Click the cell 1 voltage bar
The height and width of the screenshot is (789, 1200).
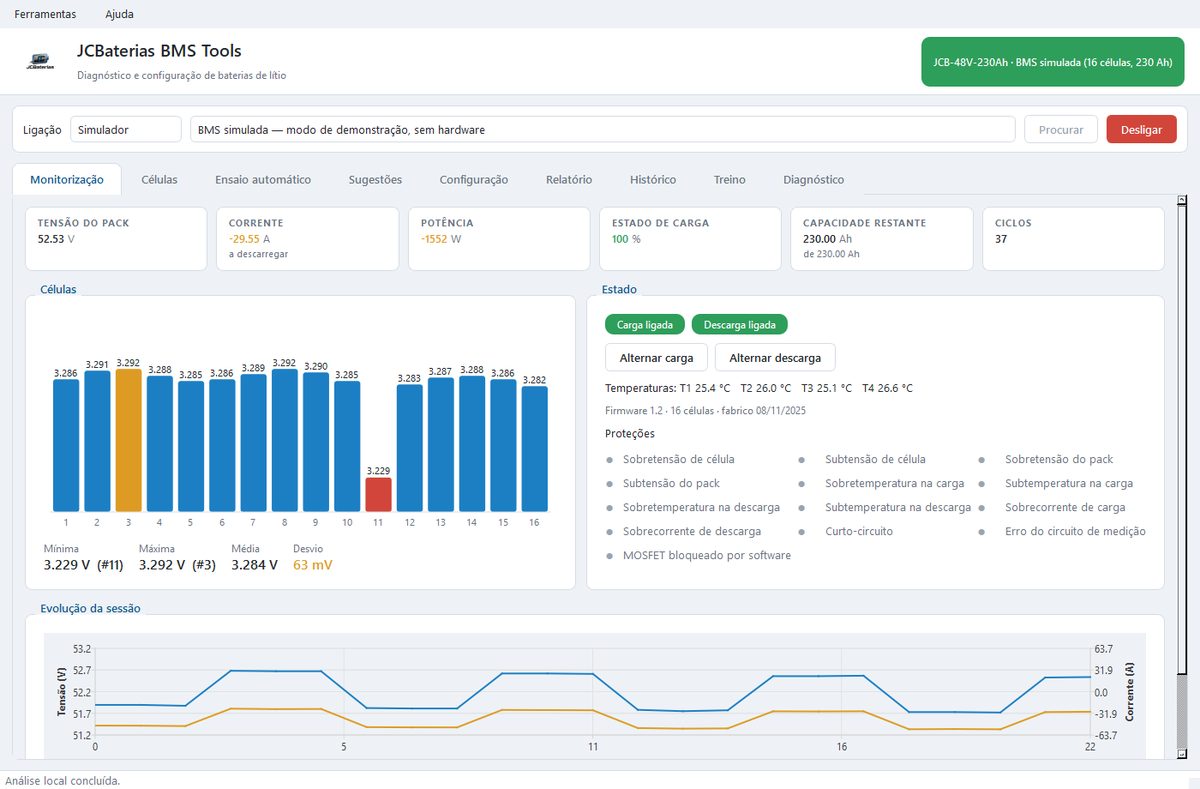coord(66,445)
